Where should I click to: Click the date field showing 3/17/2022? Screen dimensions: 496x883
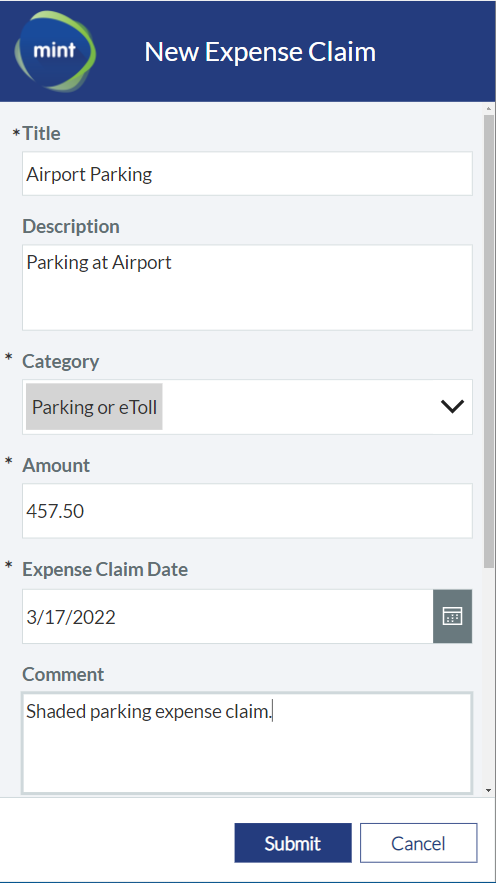(x=227, y=617)
